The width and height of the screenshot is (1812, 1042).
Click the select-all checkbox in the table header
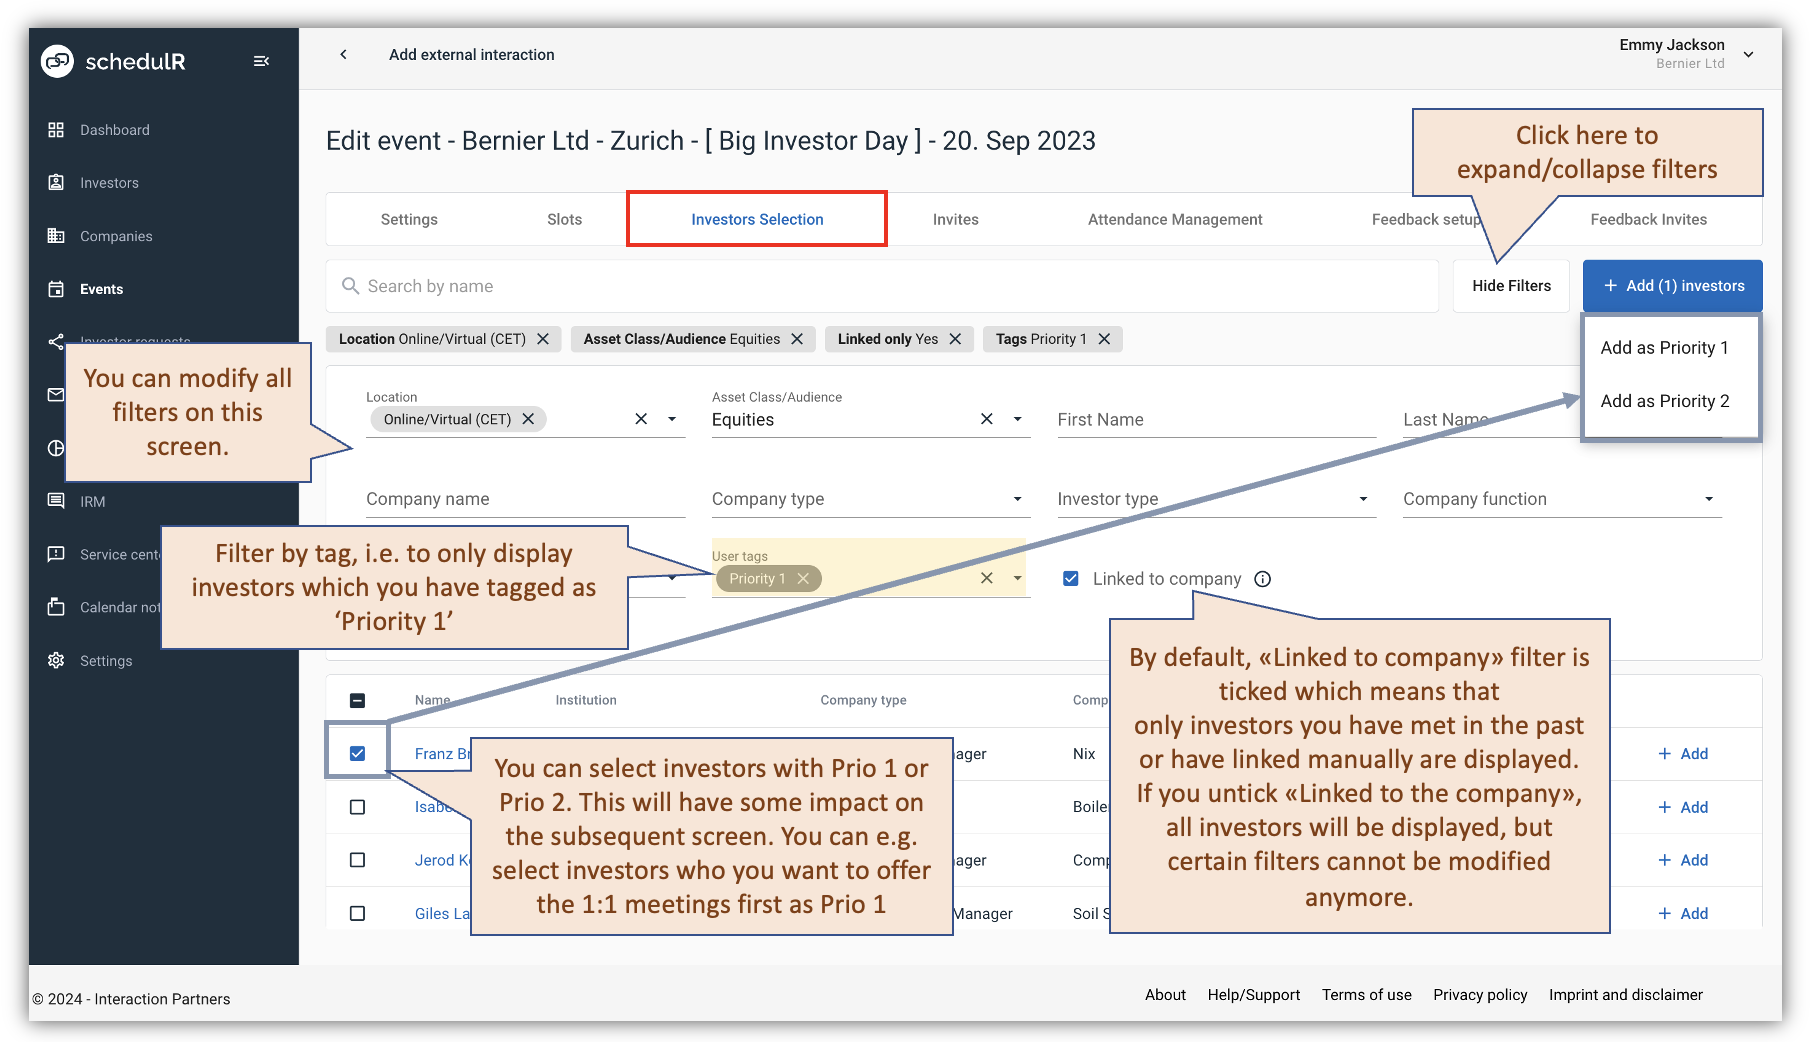356,700
